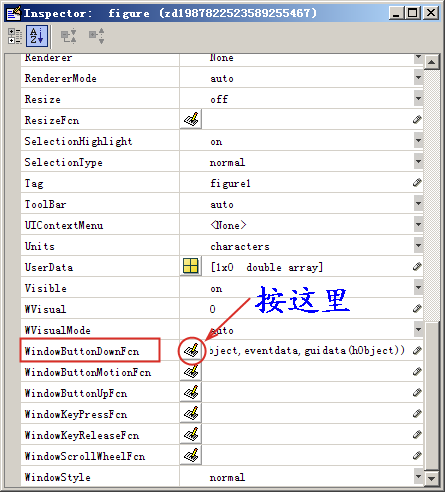Click the UIContextMenu property label

tap(64, 225)
